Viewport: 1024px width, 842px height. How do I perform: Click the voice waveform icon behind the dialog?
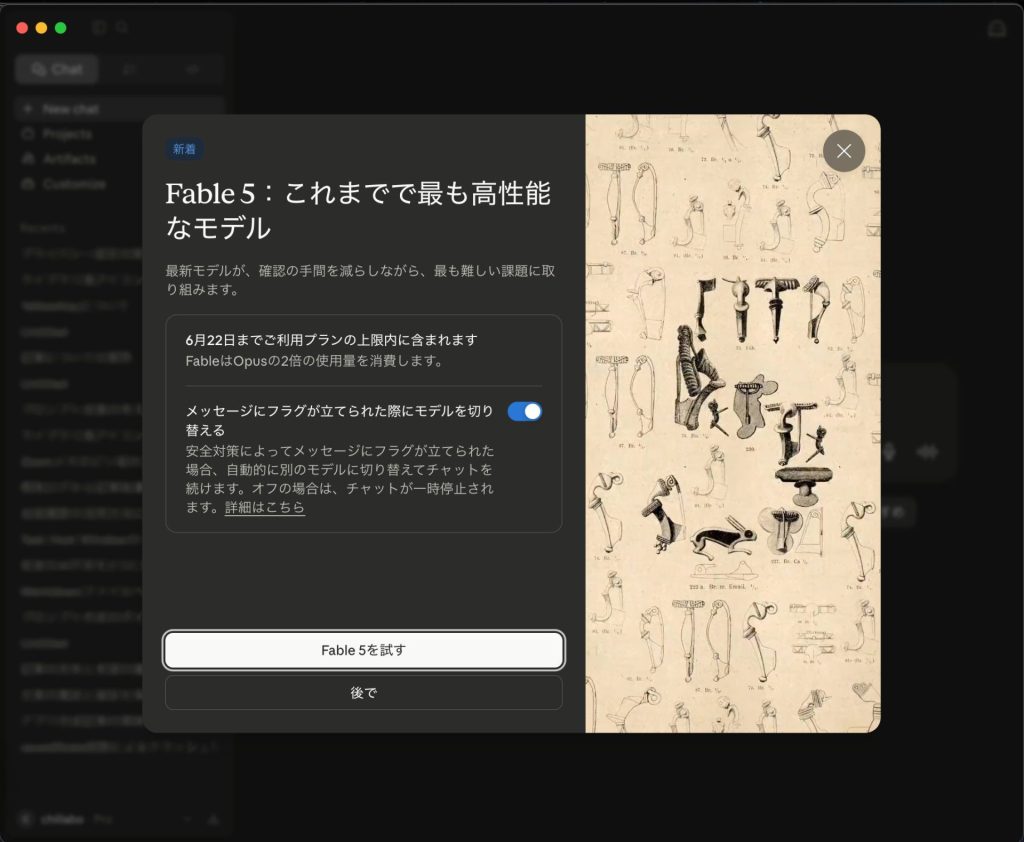tap(927, 451)
